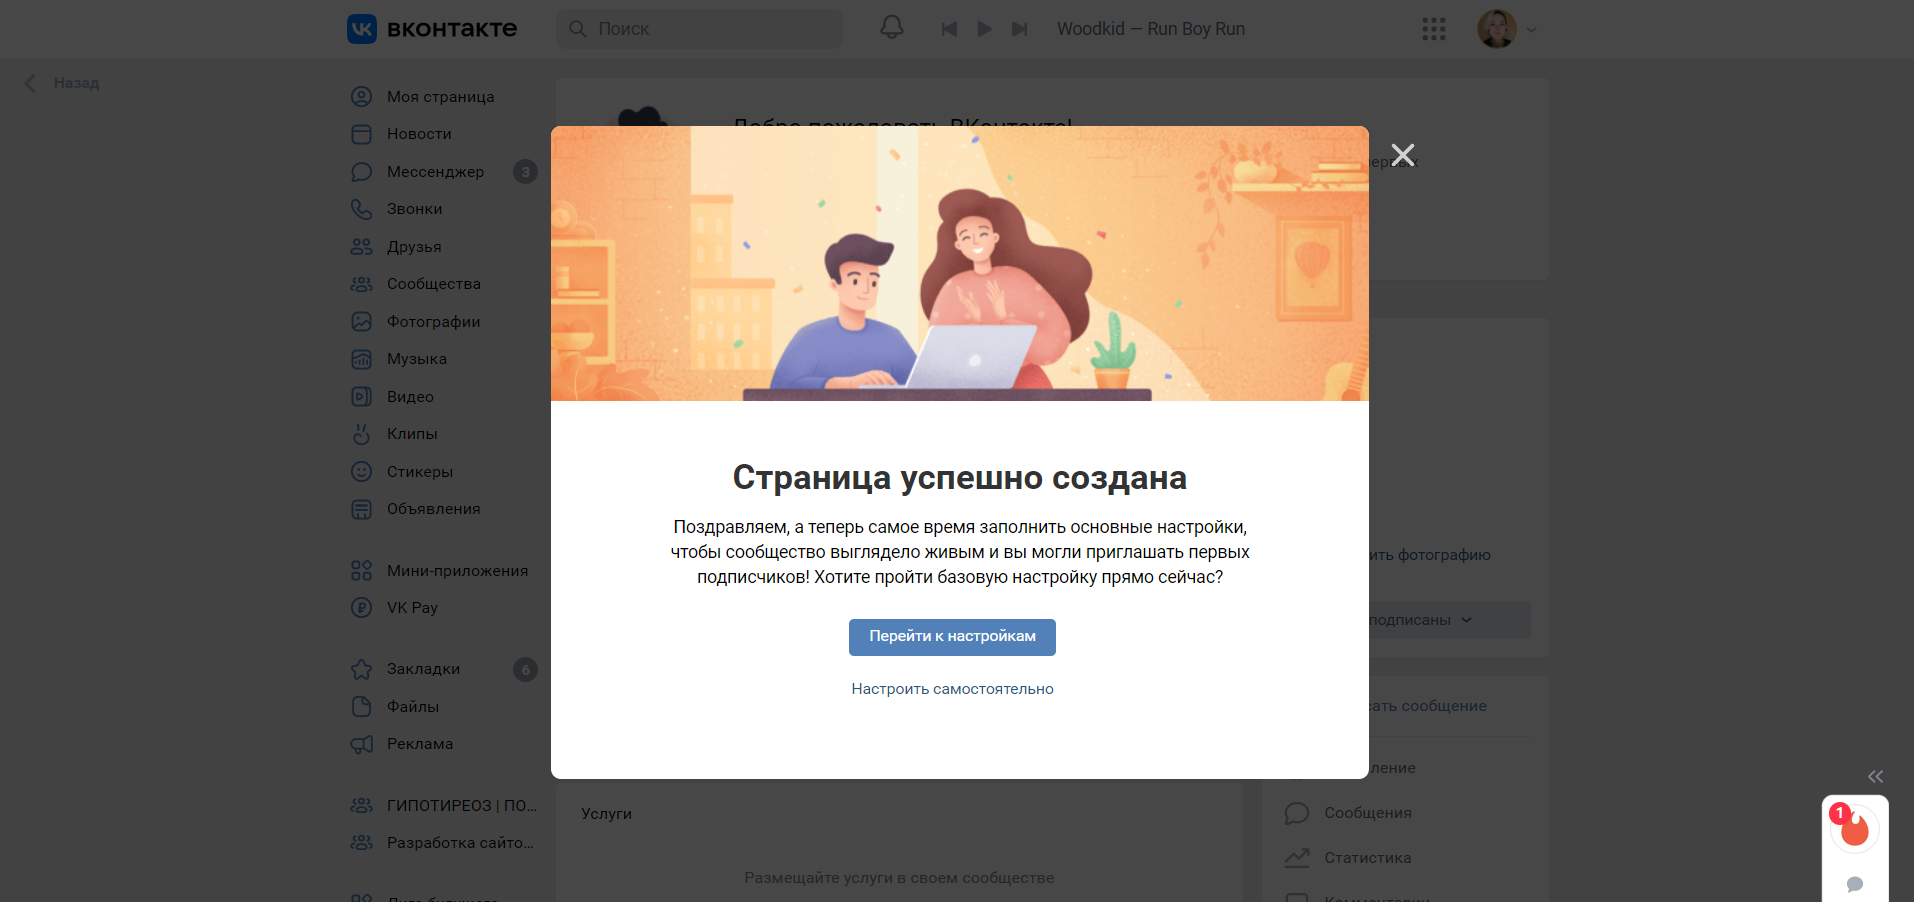Open Сообщения in community menu
Screen dimensions: 1914x902
pos(1368,813)
